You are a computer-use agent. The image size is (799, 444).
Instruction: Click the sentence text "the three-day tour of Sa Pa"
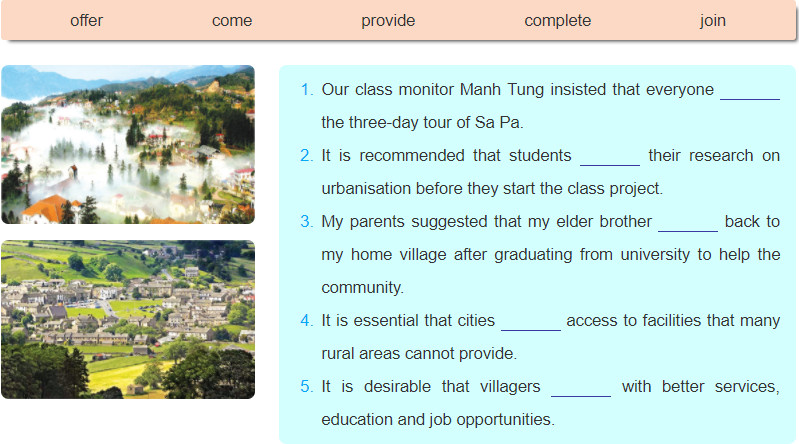421,123
